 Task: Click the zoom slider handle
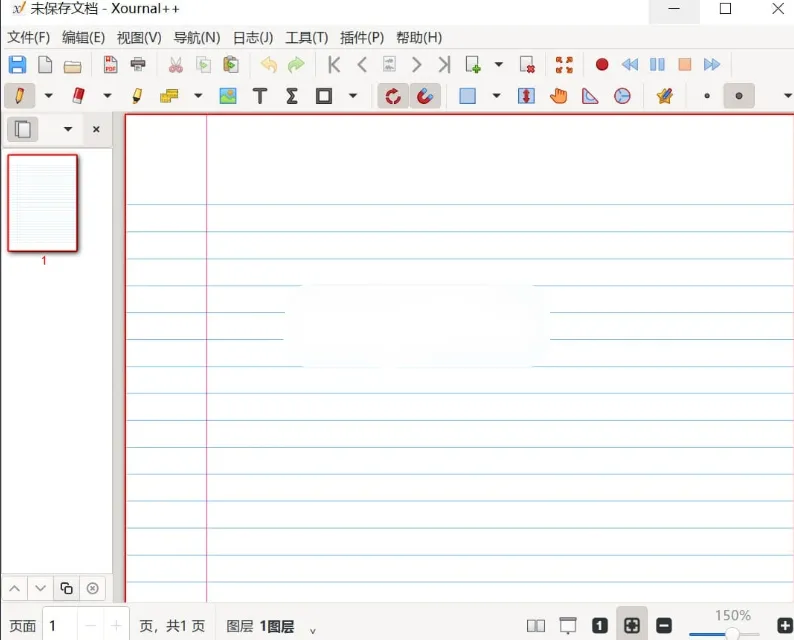pyautogui.click(x=732, y=634)
